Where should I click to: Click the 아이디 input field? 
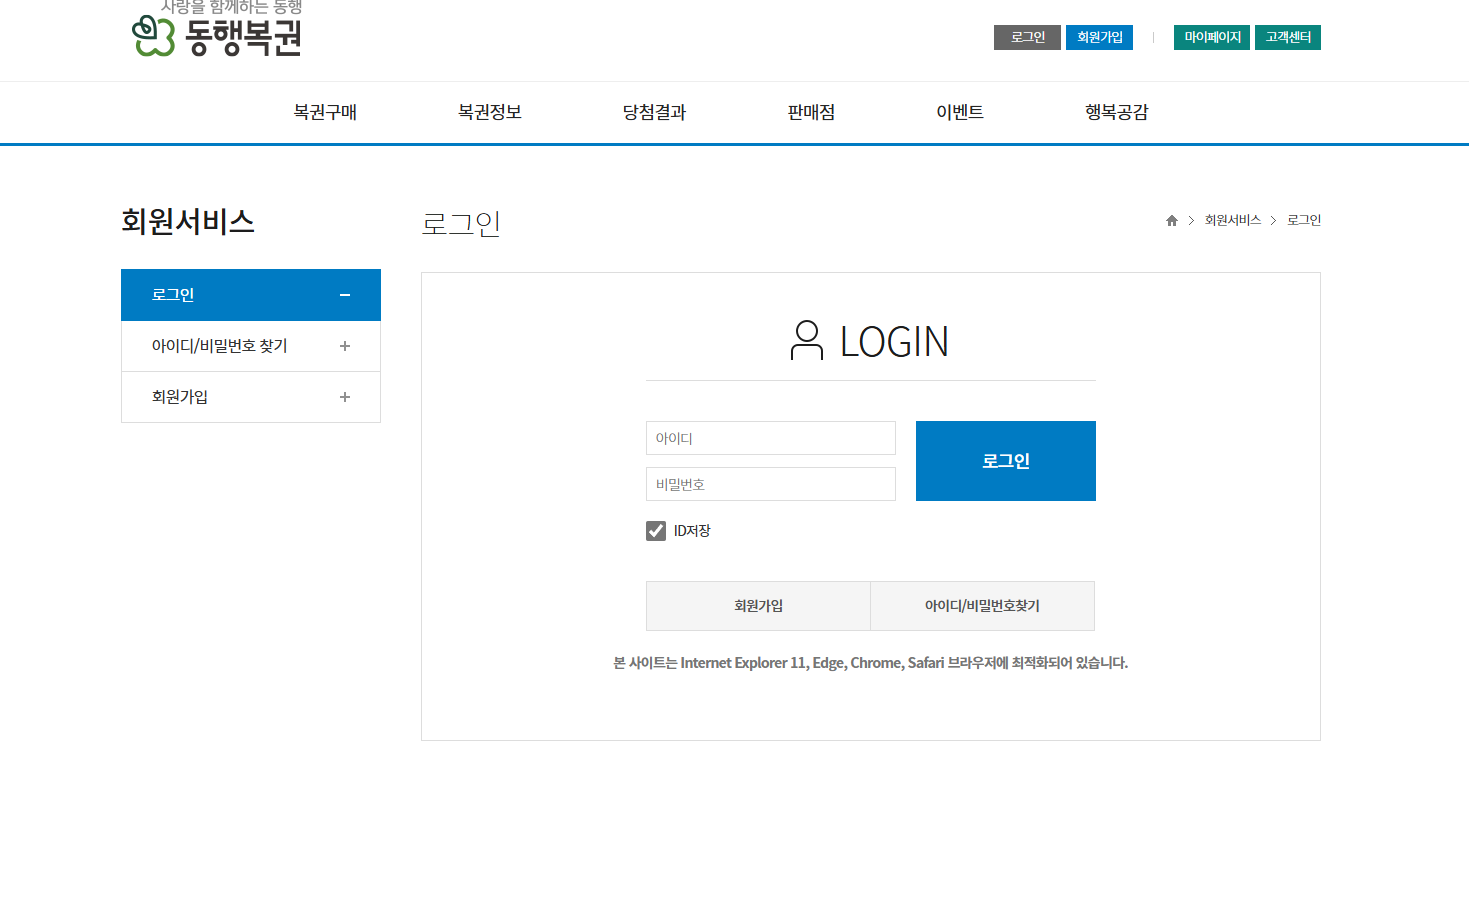(x=770, y=438)
